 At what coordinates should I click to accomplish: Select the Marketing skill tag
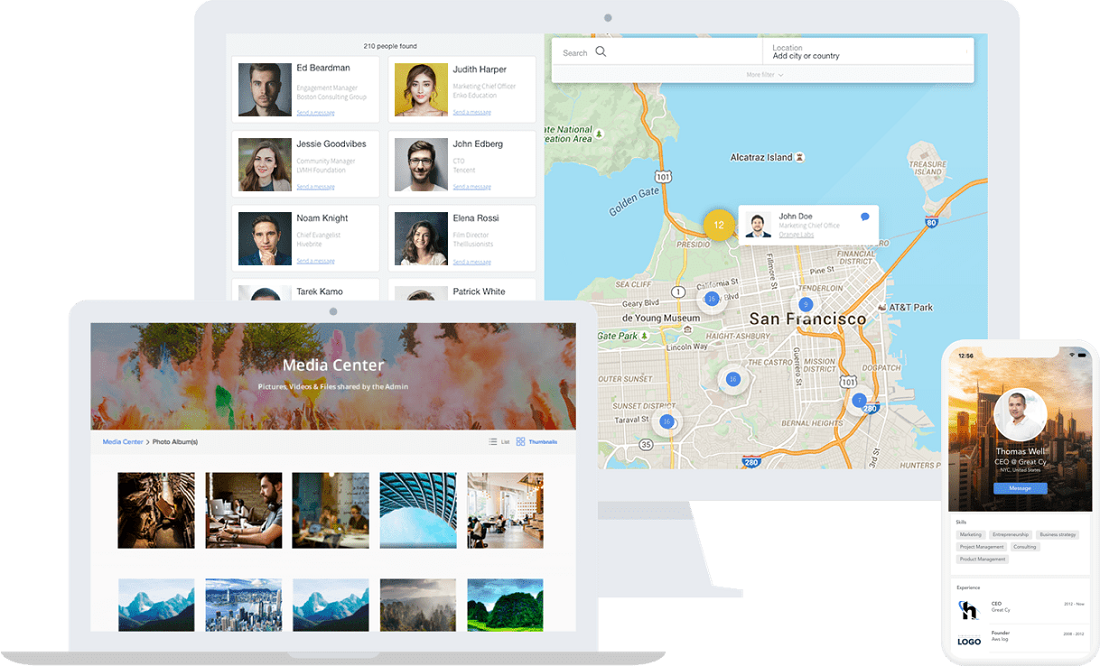(x=971, y=535)
